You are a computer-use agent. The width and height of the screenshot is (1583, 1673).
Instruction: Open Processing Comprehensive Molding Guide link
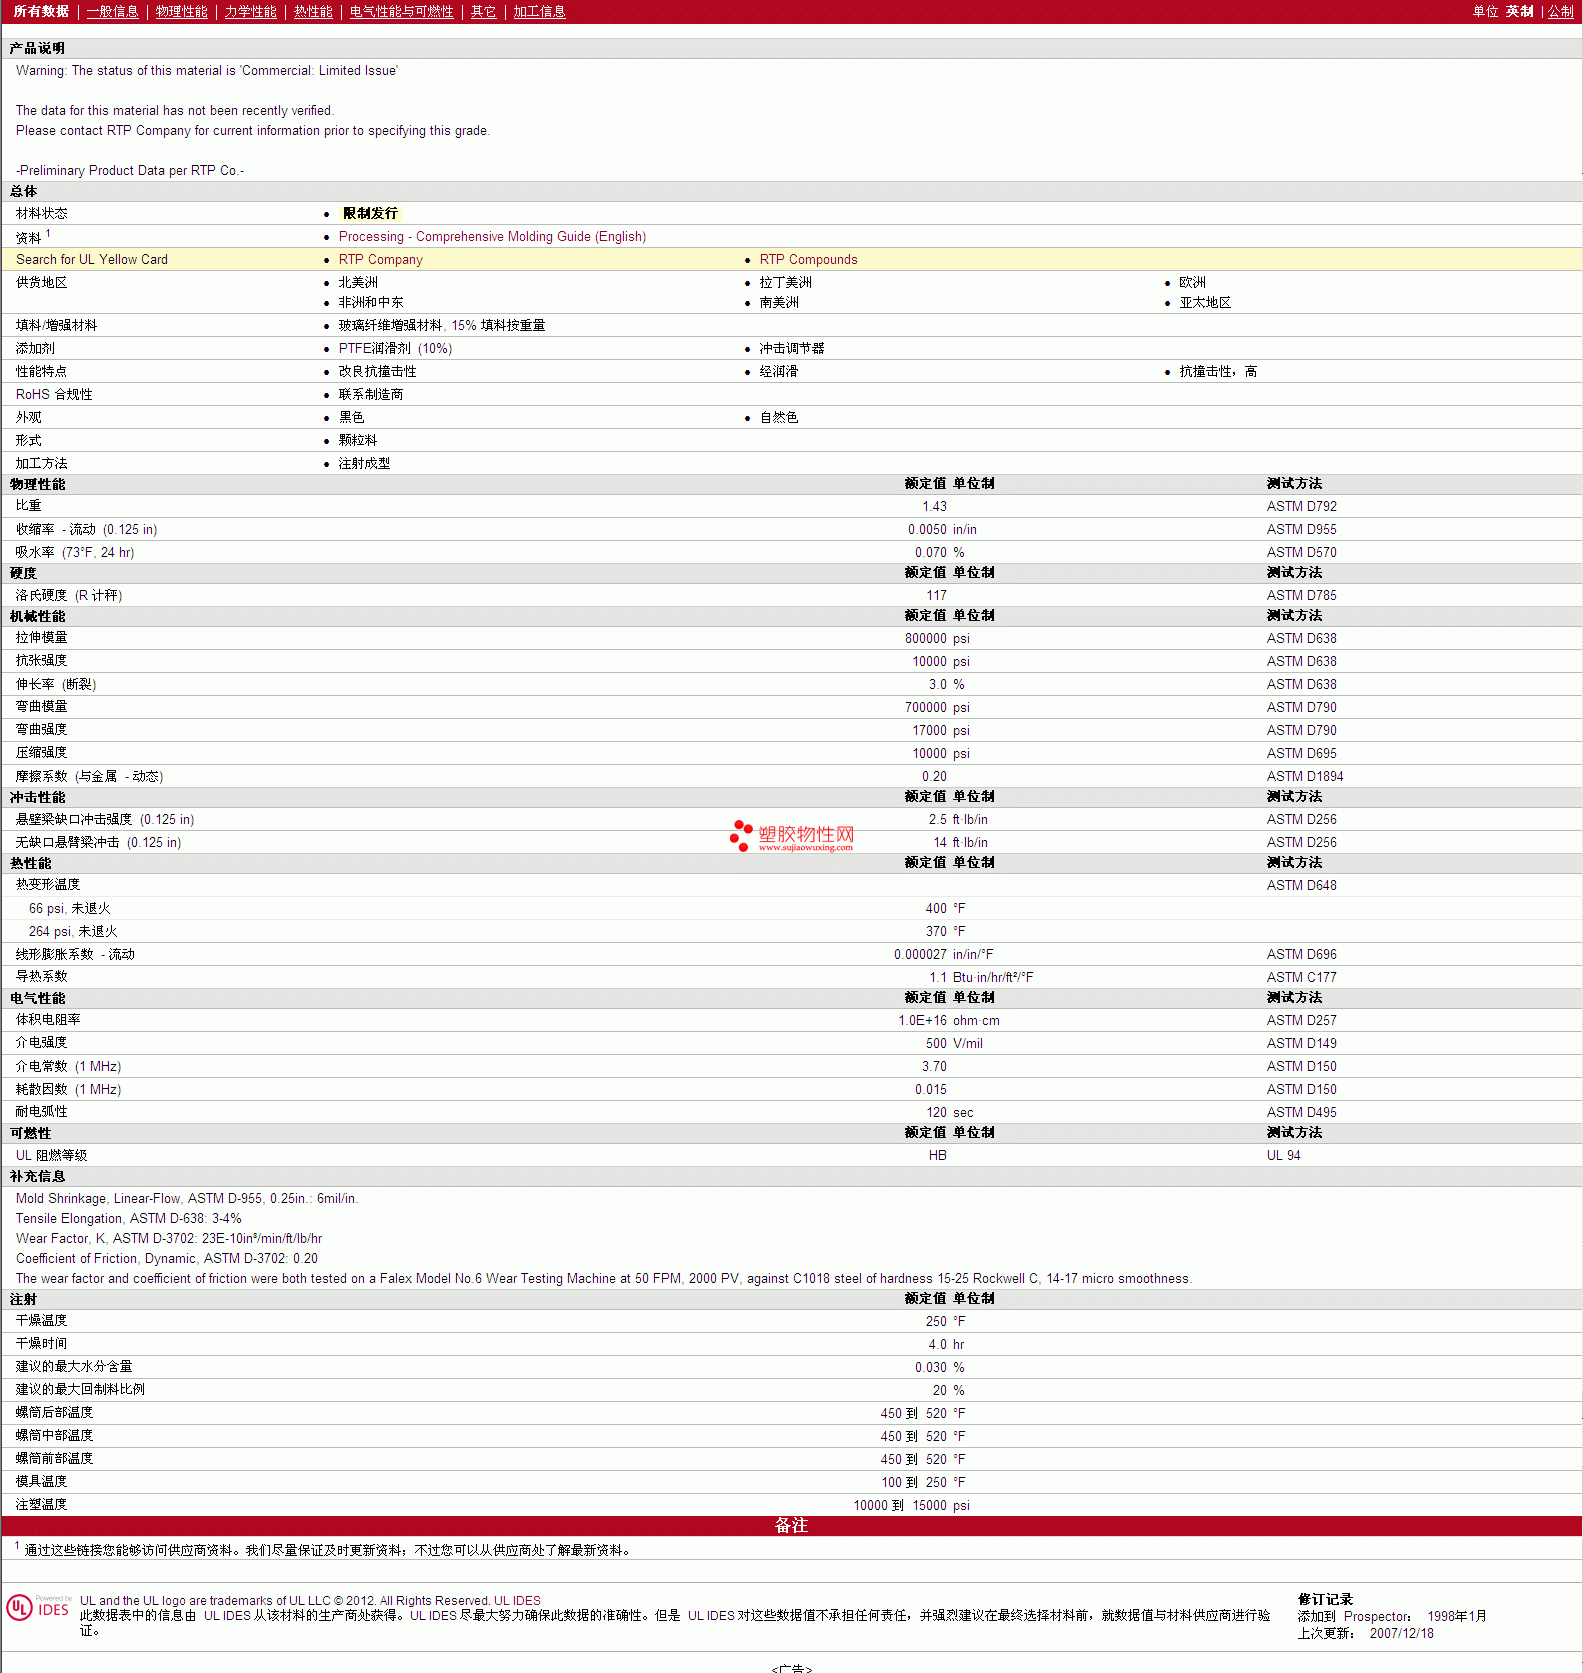pyautogui.click(x=492, y=236)
